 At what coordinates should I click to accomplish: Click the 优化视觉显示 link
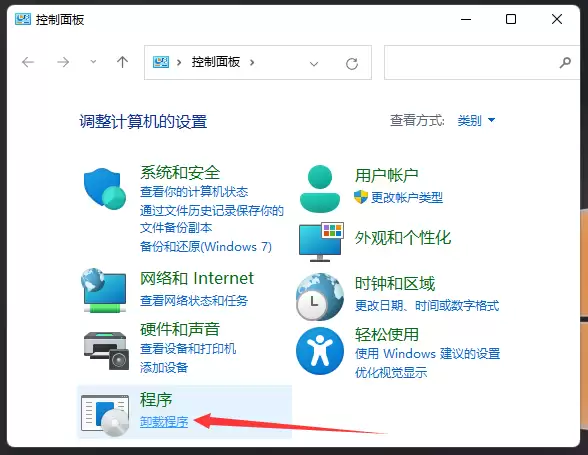pyautogui.click(x=391, y=372)
